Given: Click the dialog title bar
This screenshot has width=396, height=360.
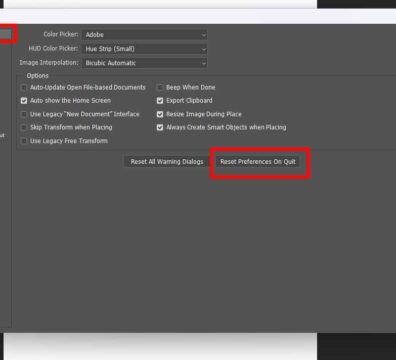Looking at the screenshot, I should coord(198,16).
